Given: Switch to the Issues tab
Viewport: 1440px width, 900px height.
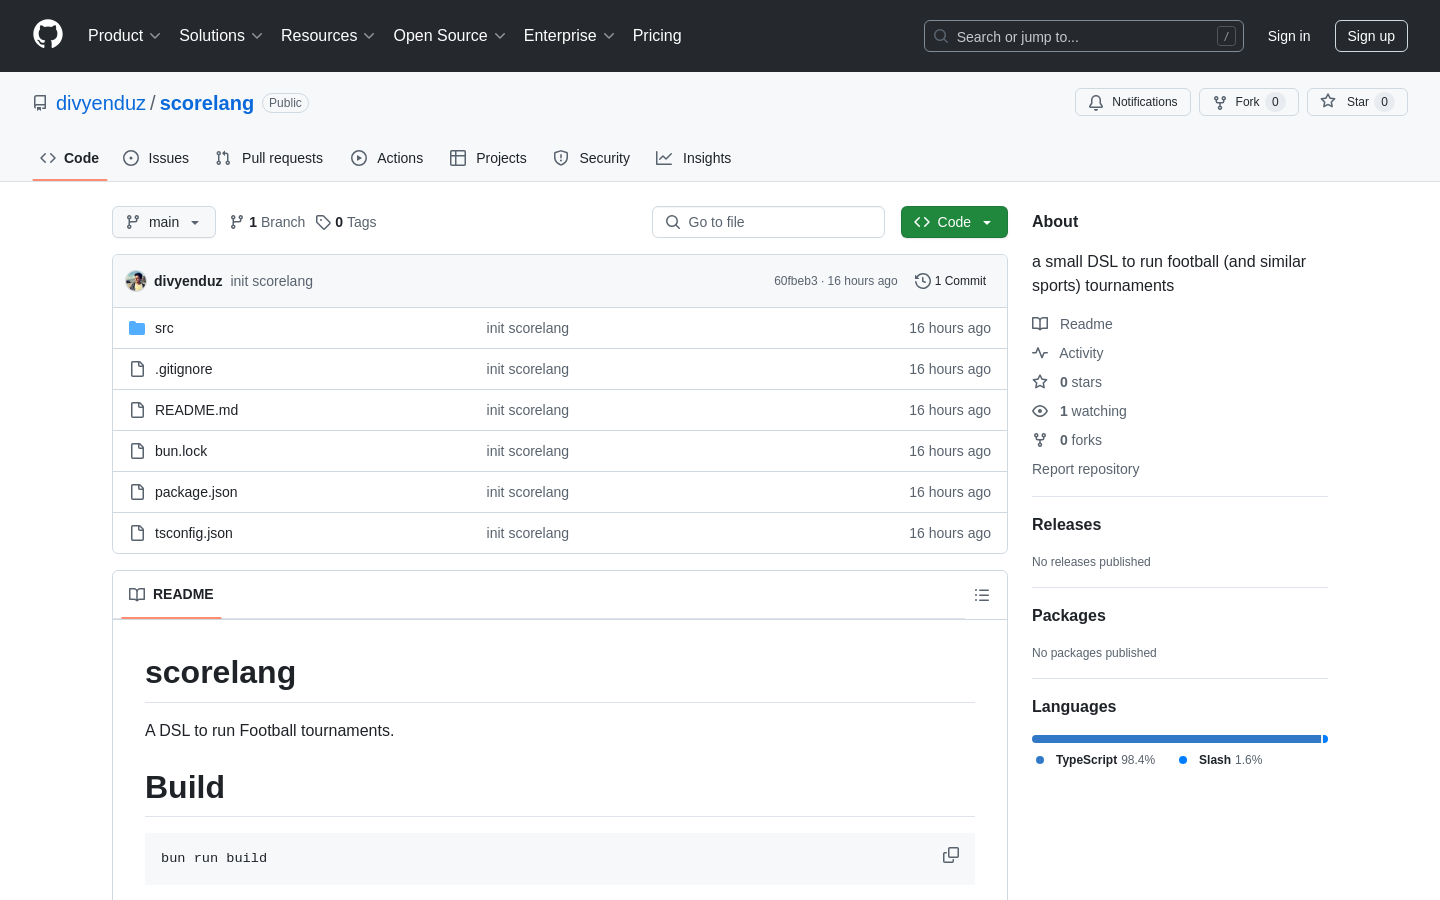Looking at the screenshot, I should (x=156, y=158).
